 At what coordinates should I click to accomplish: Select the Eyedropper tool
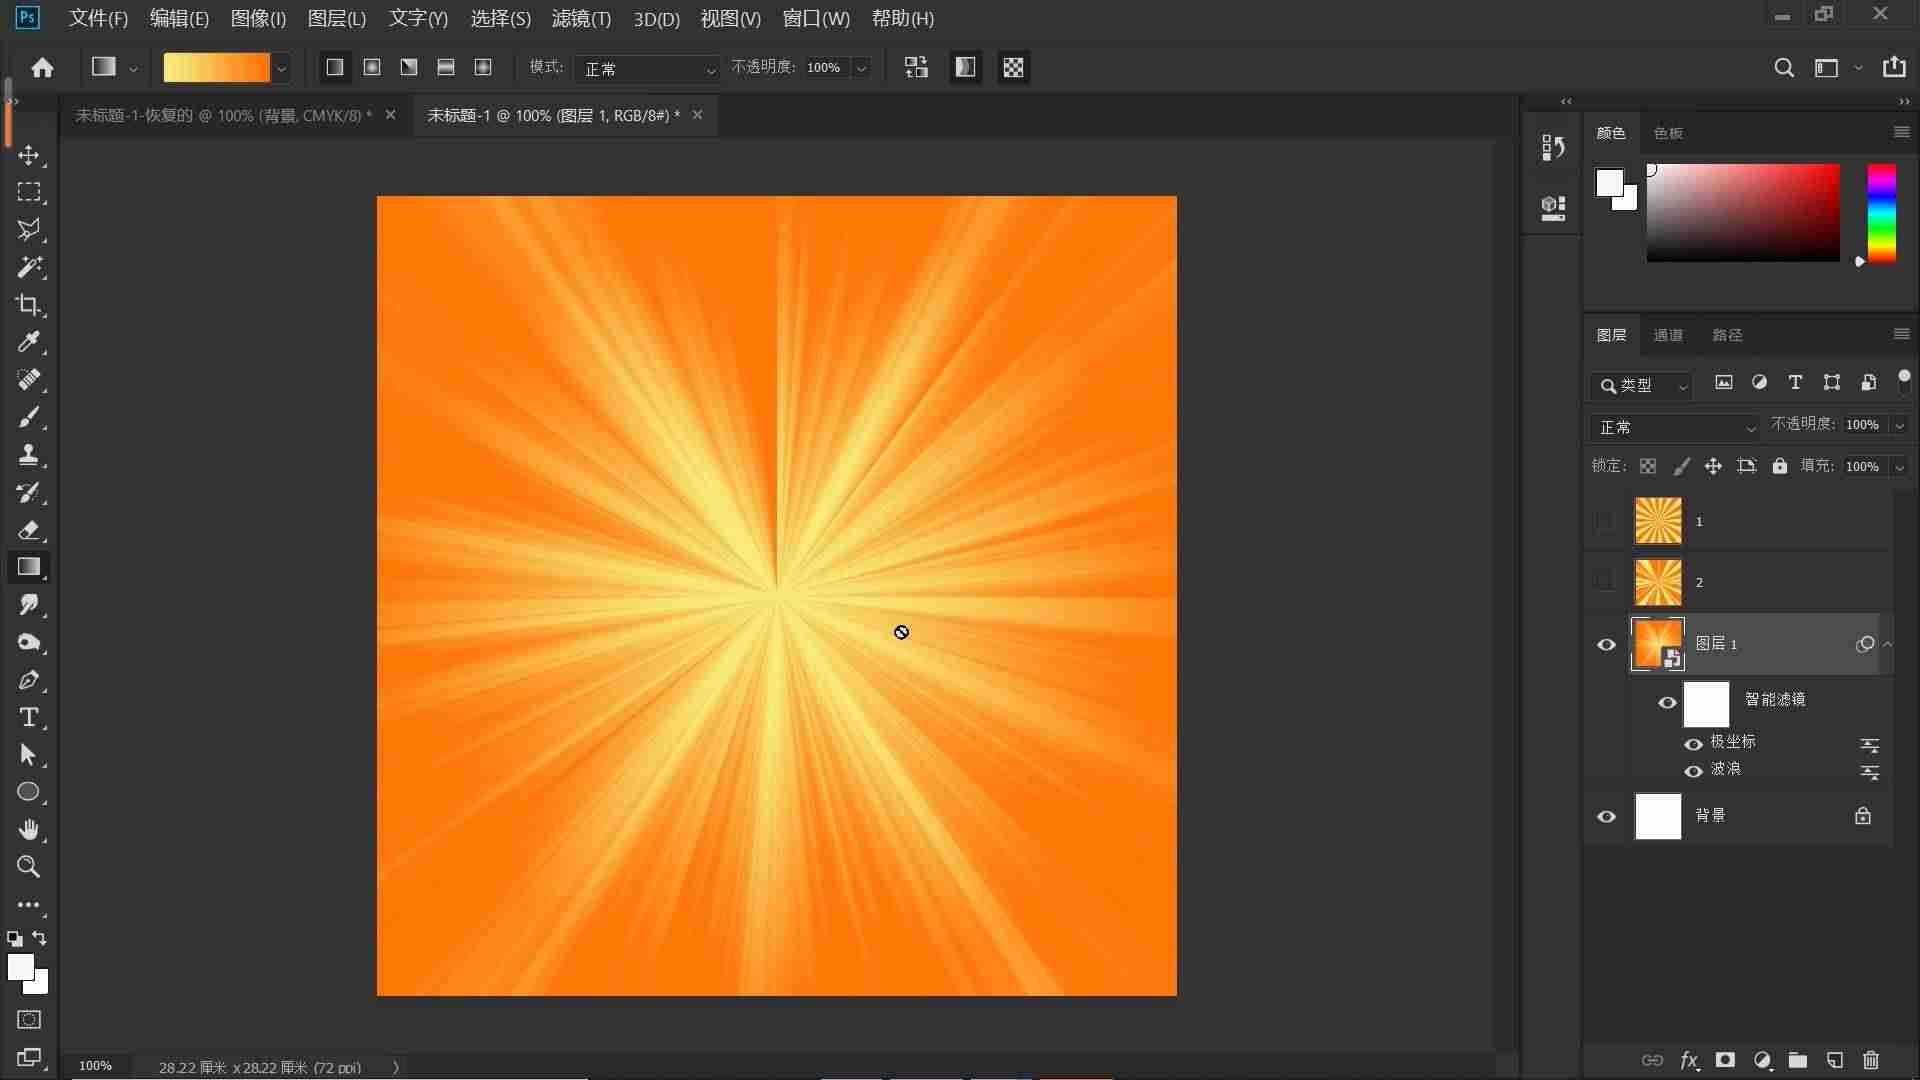(29, 342)
